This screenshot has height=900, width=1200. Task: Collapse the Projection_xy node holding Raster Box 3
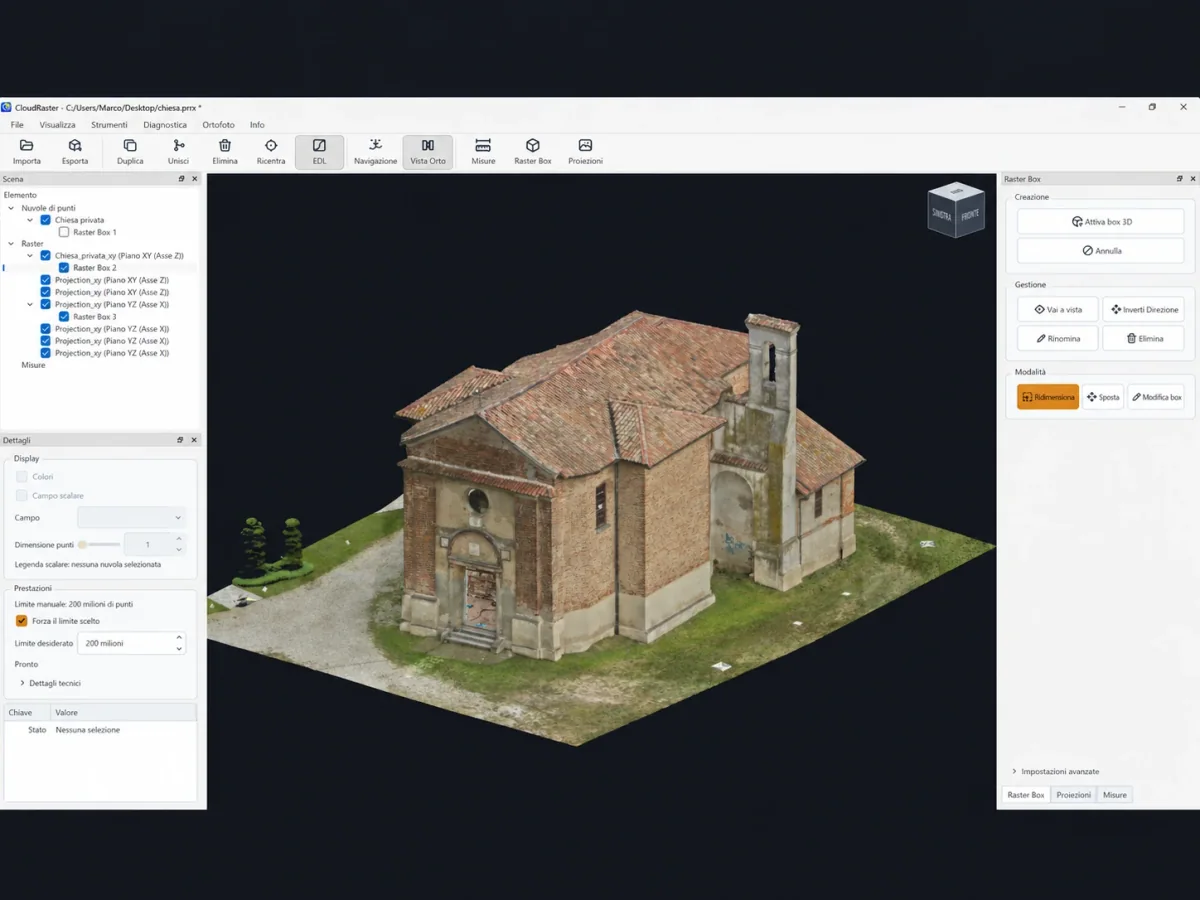pos(30,305)
